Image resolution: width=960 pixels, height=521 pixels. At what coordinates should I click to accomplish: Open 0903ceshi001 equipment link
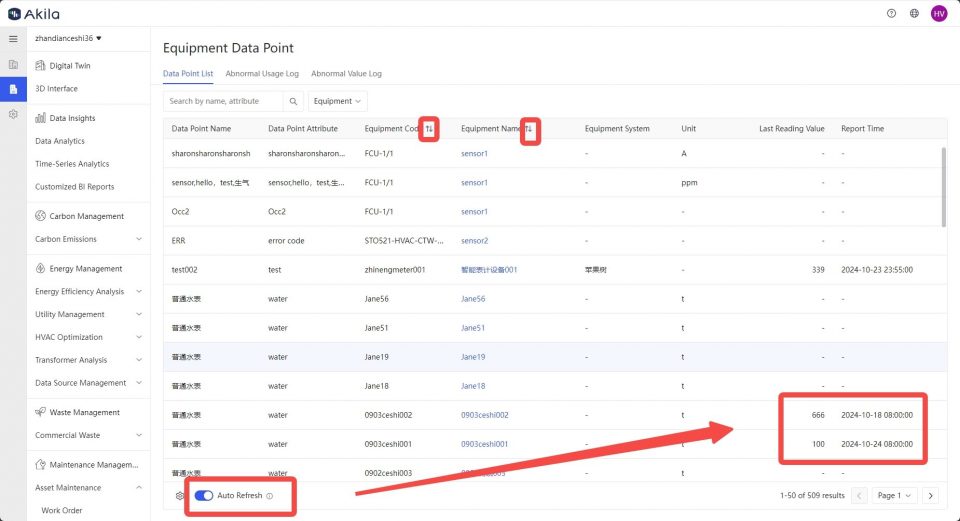coord(485,444)
